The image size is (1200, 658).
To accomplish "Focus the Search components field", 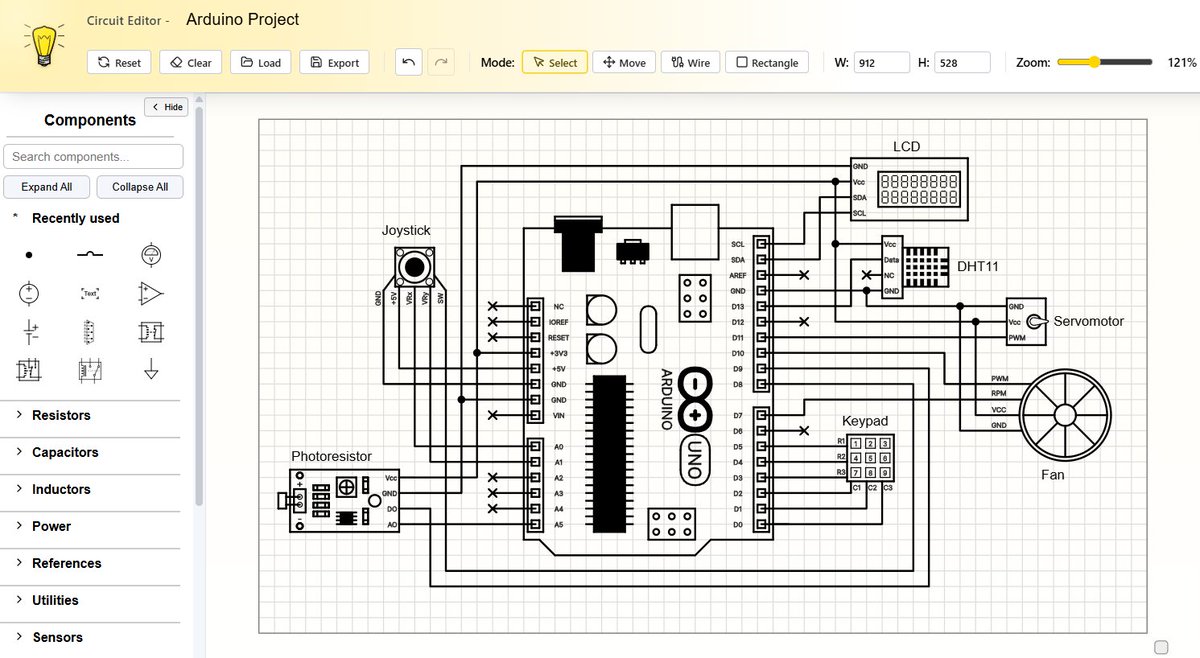I will (x=93, y=156).
